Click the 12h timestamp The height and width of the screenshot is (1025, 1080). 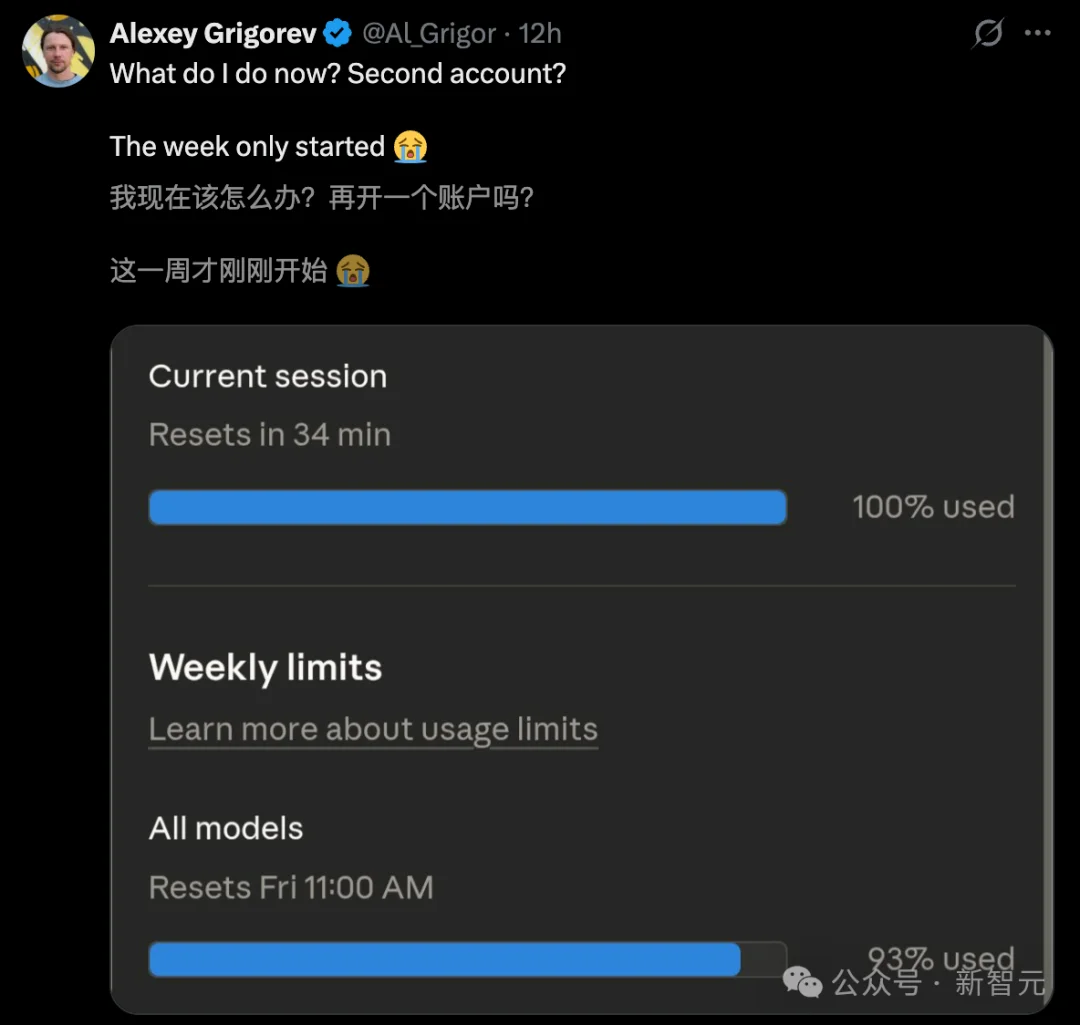coord(540,33)
